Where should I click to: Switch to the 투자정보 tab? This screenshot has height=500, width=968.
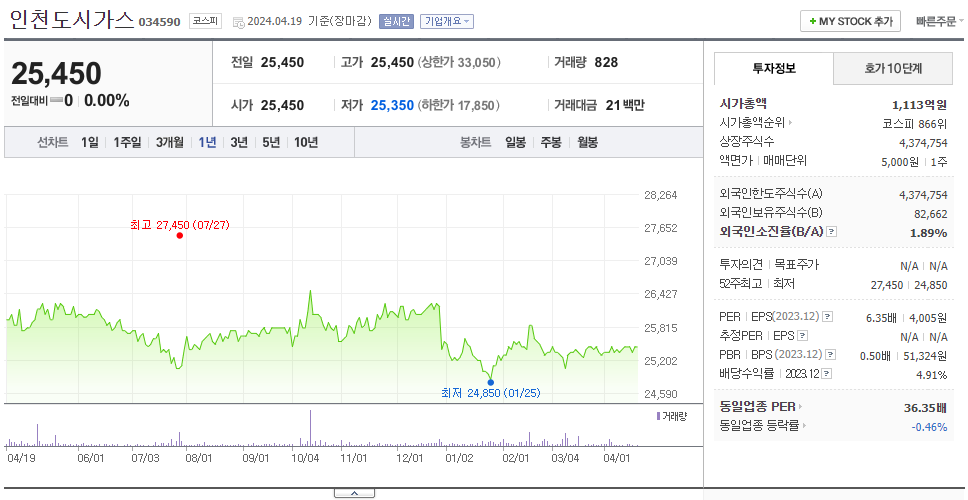774,69
